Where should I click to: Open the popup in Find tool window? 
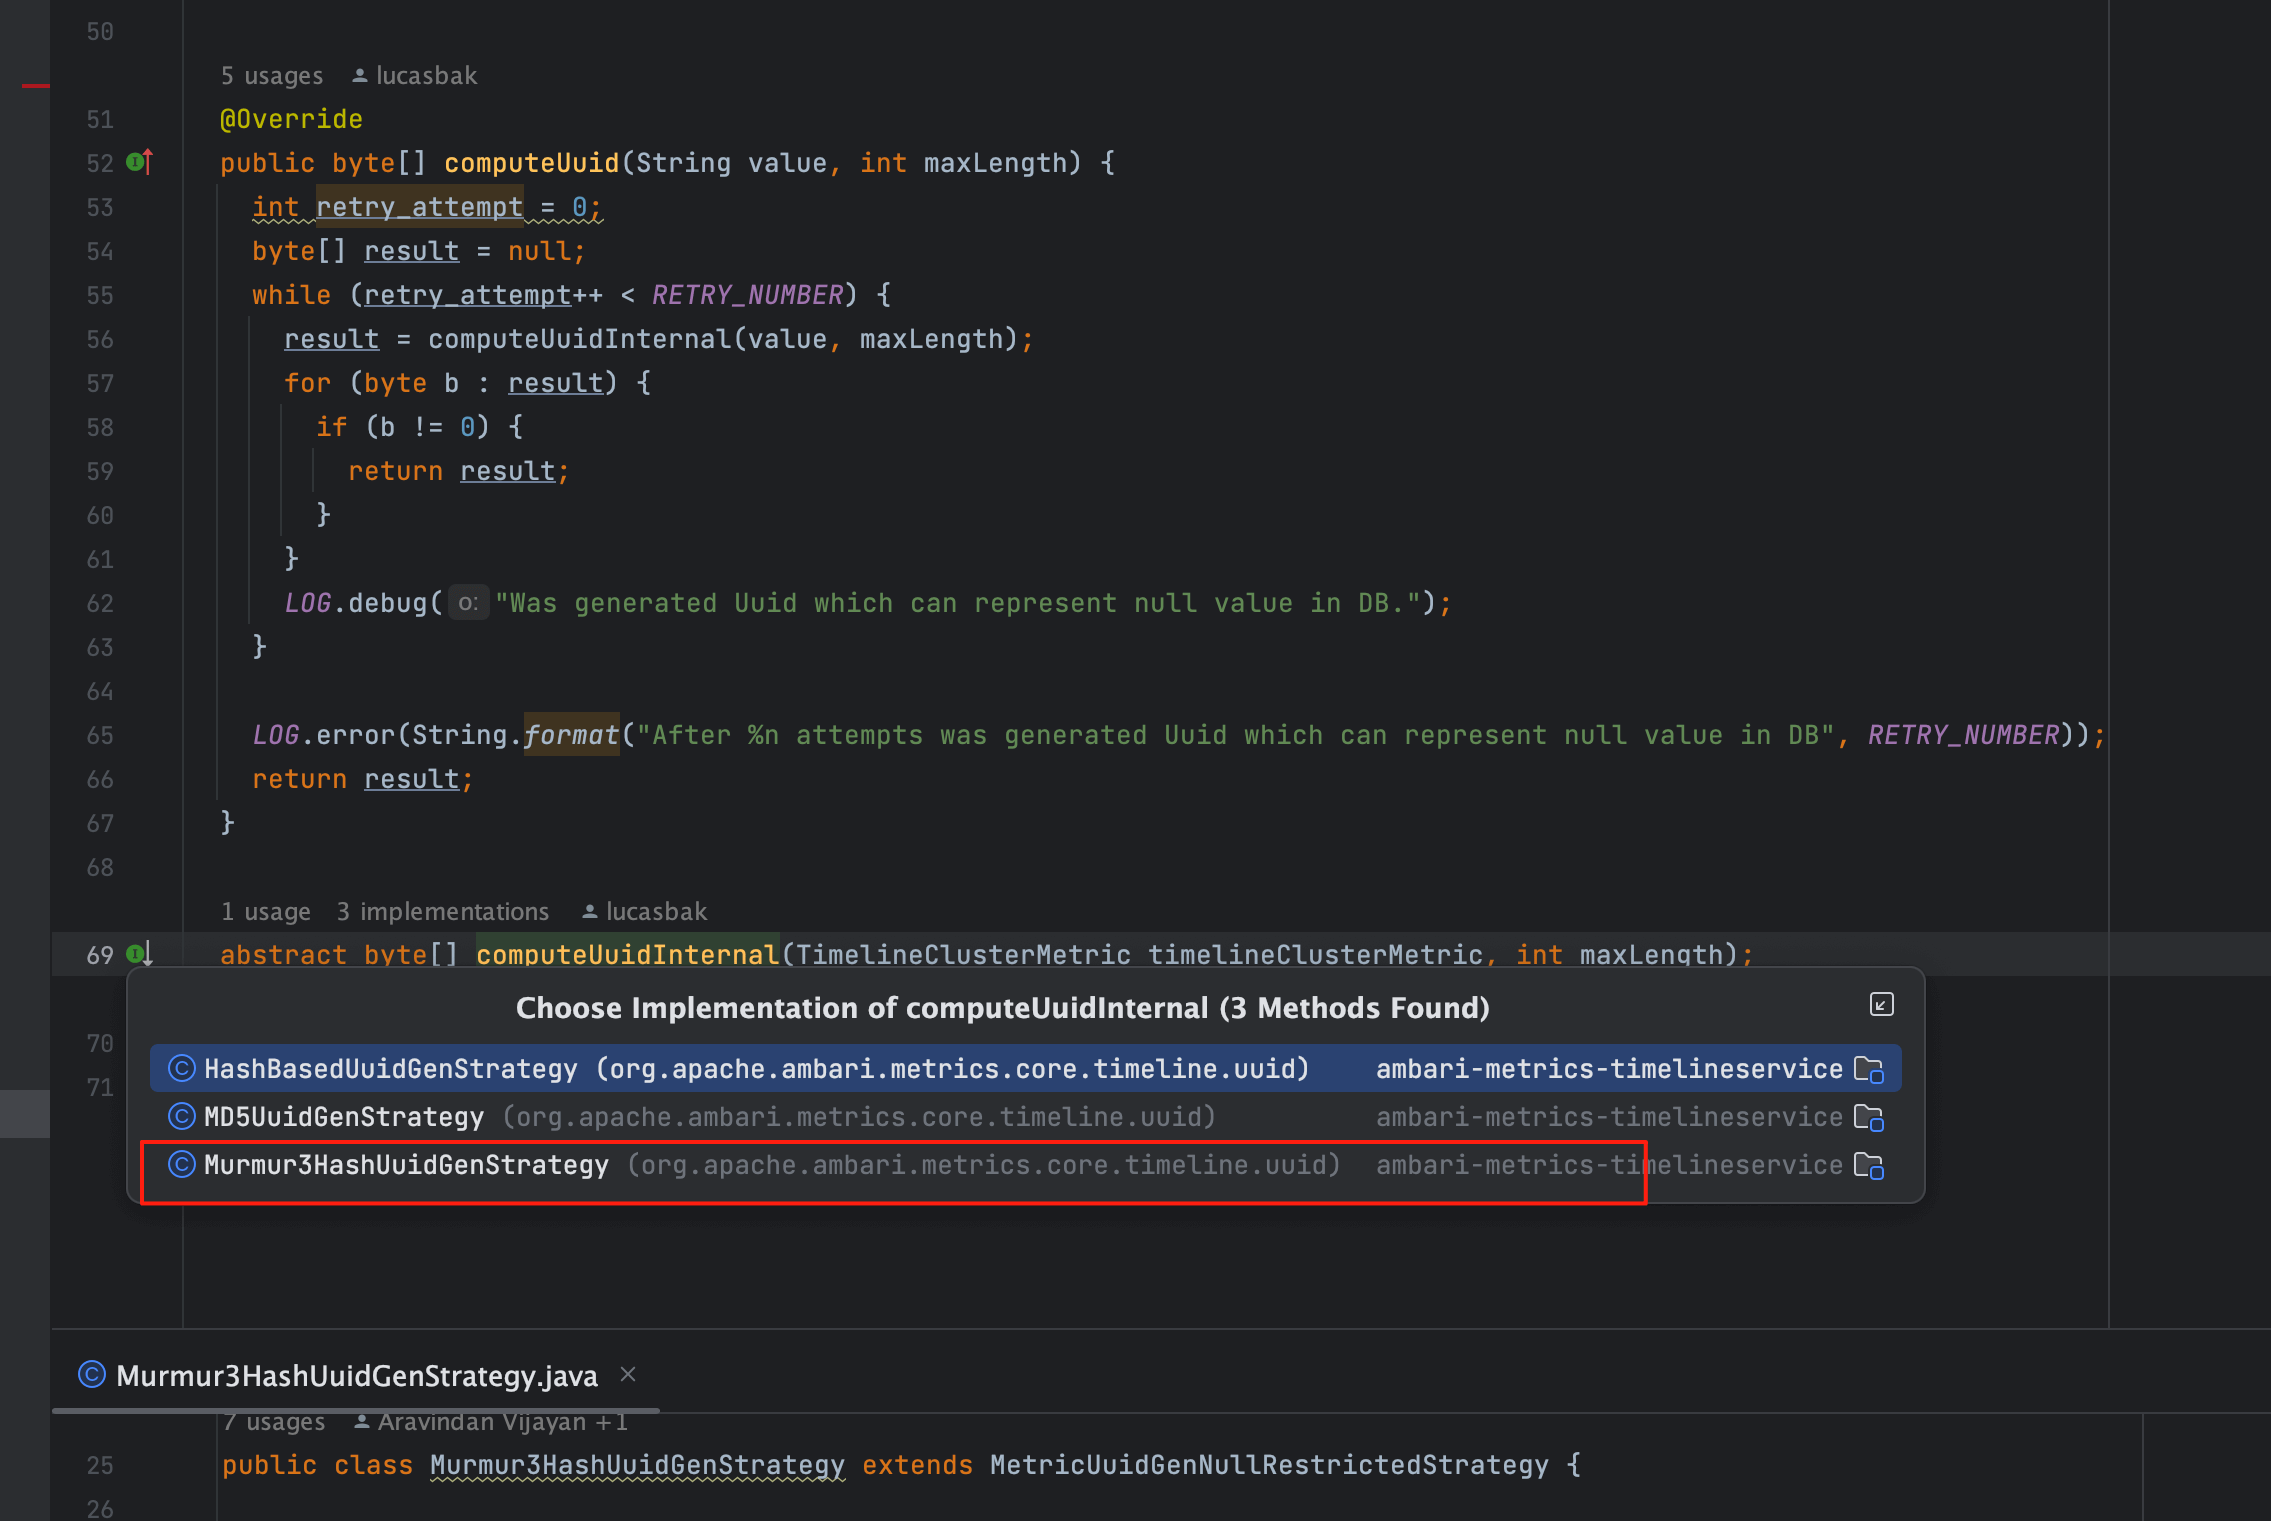[x=1881, y=1005]
